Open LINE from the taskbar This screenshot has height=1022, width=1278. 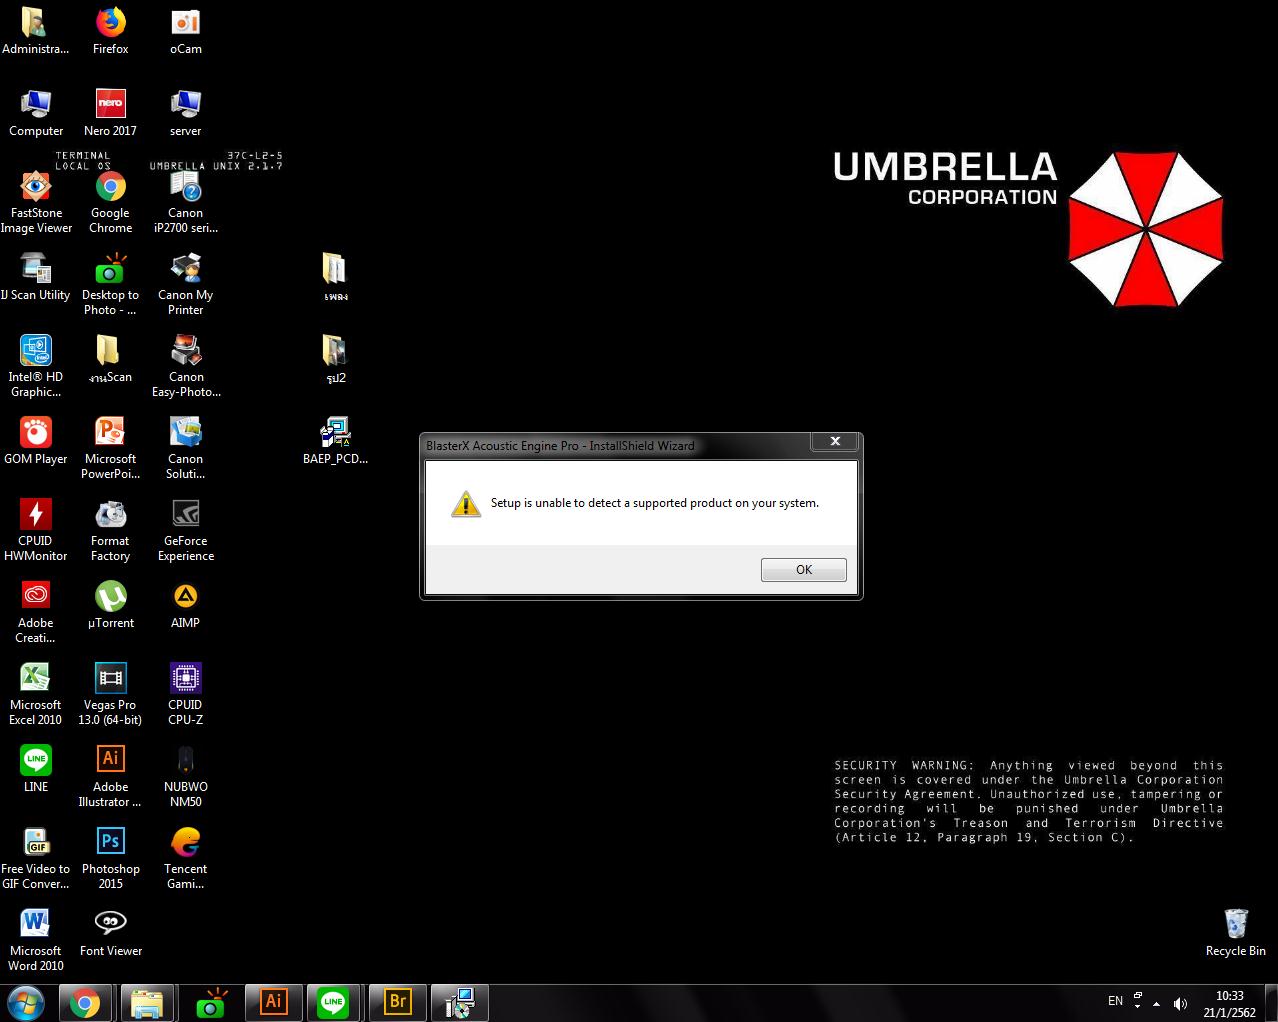coord(334,1003)
